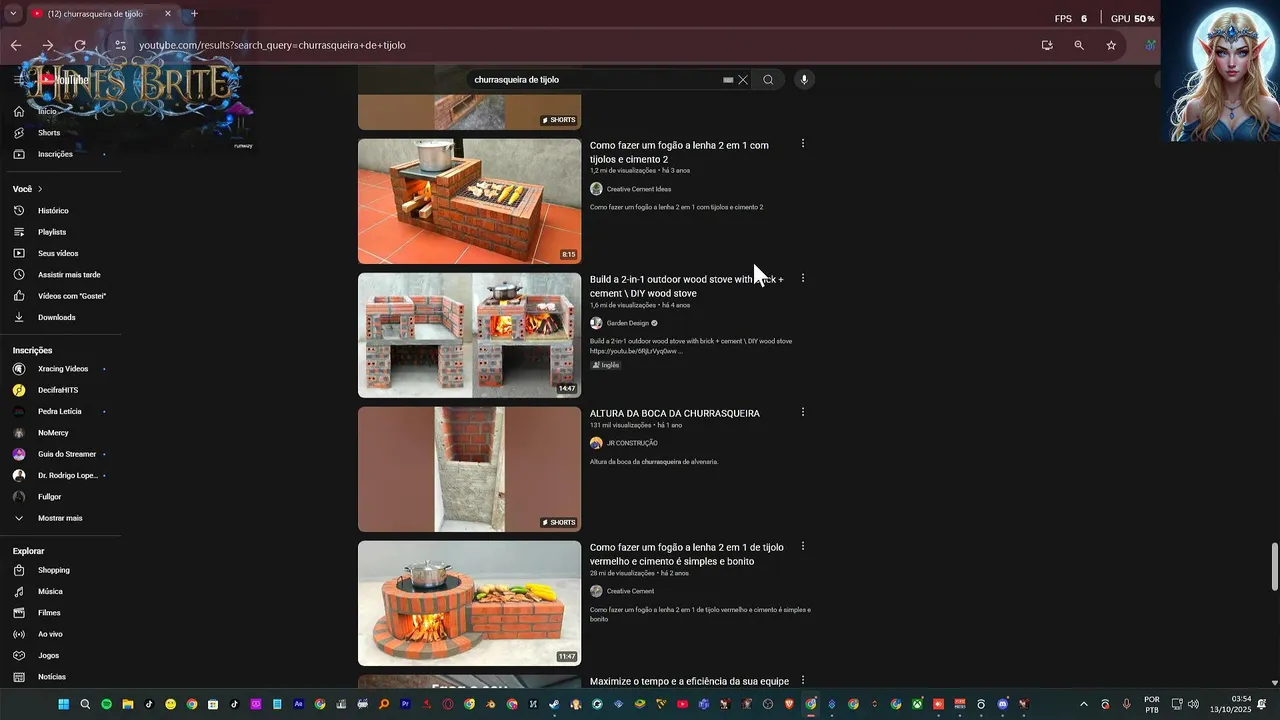Open the Ao vivo explore section
Screen dimensions: 1280x720
(50, 634)
